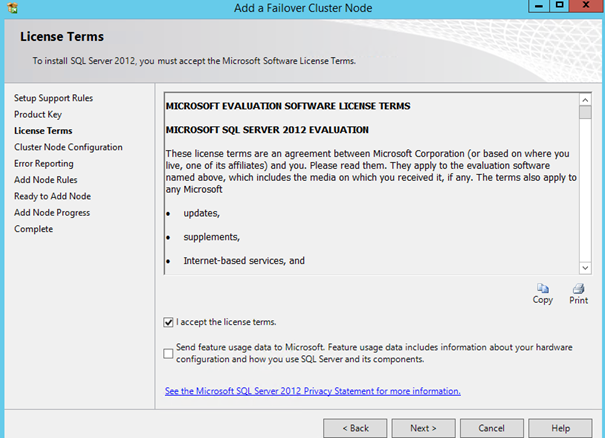Viewport: 605px width, 438px height.
Task: Toggle the accept license terms checkbox
Action: pos(168,322)
